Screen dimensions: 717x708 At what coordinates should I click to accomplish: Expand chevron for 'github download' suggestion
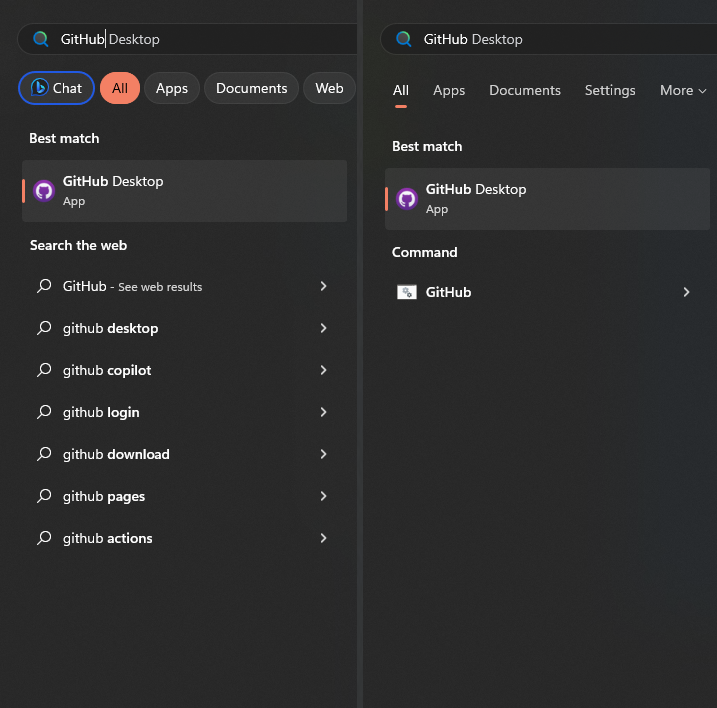(323, 454)
